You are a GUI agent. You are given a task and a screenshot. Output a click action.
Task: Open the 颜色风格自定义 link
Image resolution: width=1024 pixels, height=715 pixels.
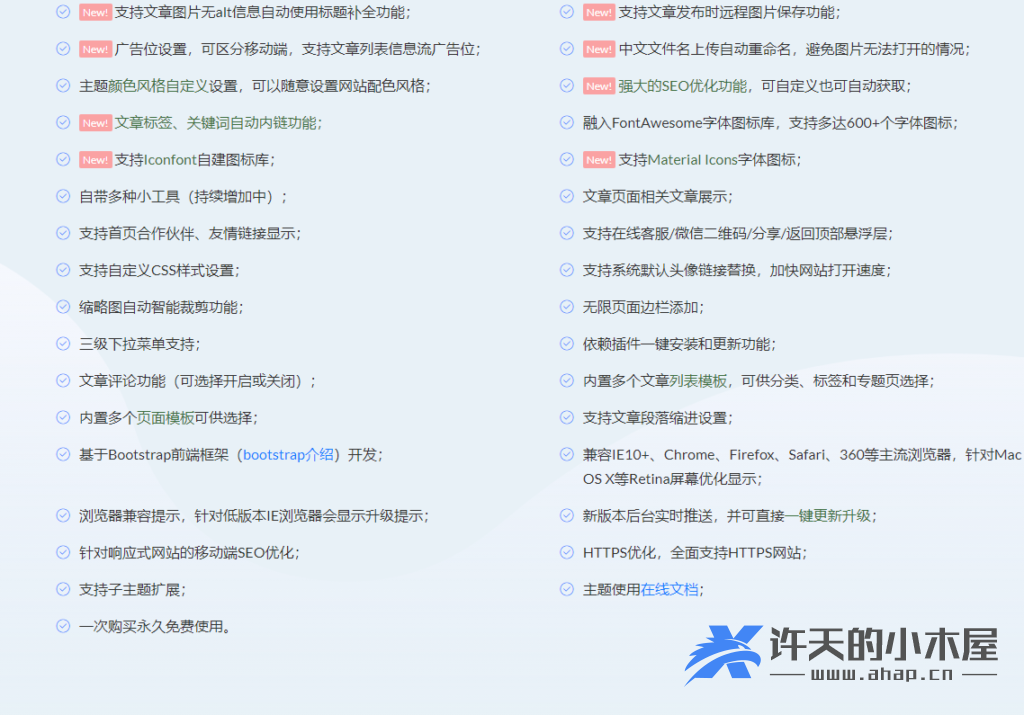tap(158, 86)
